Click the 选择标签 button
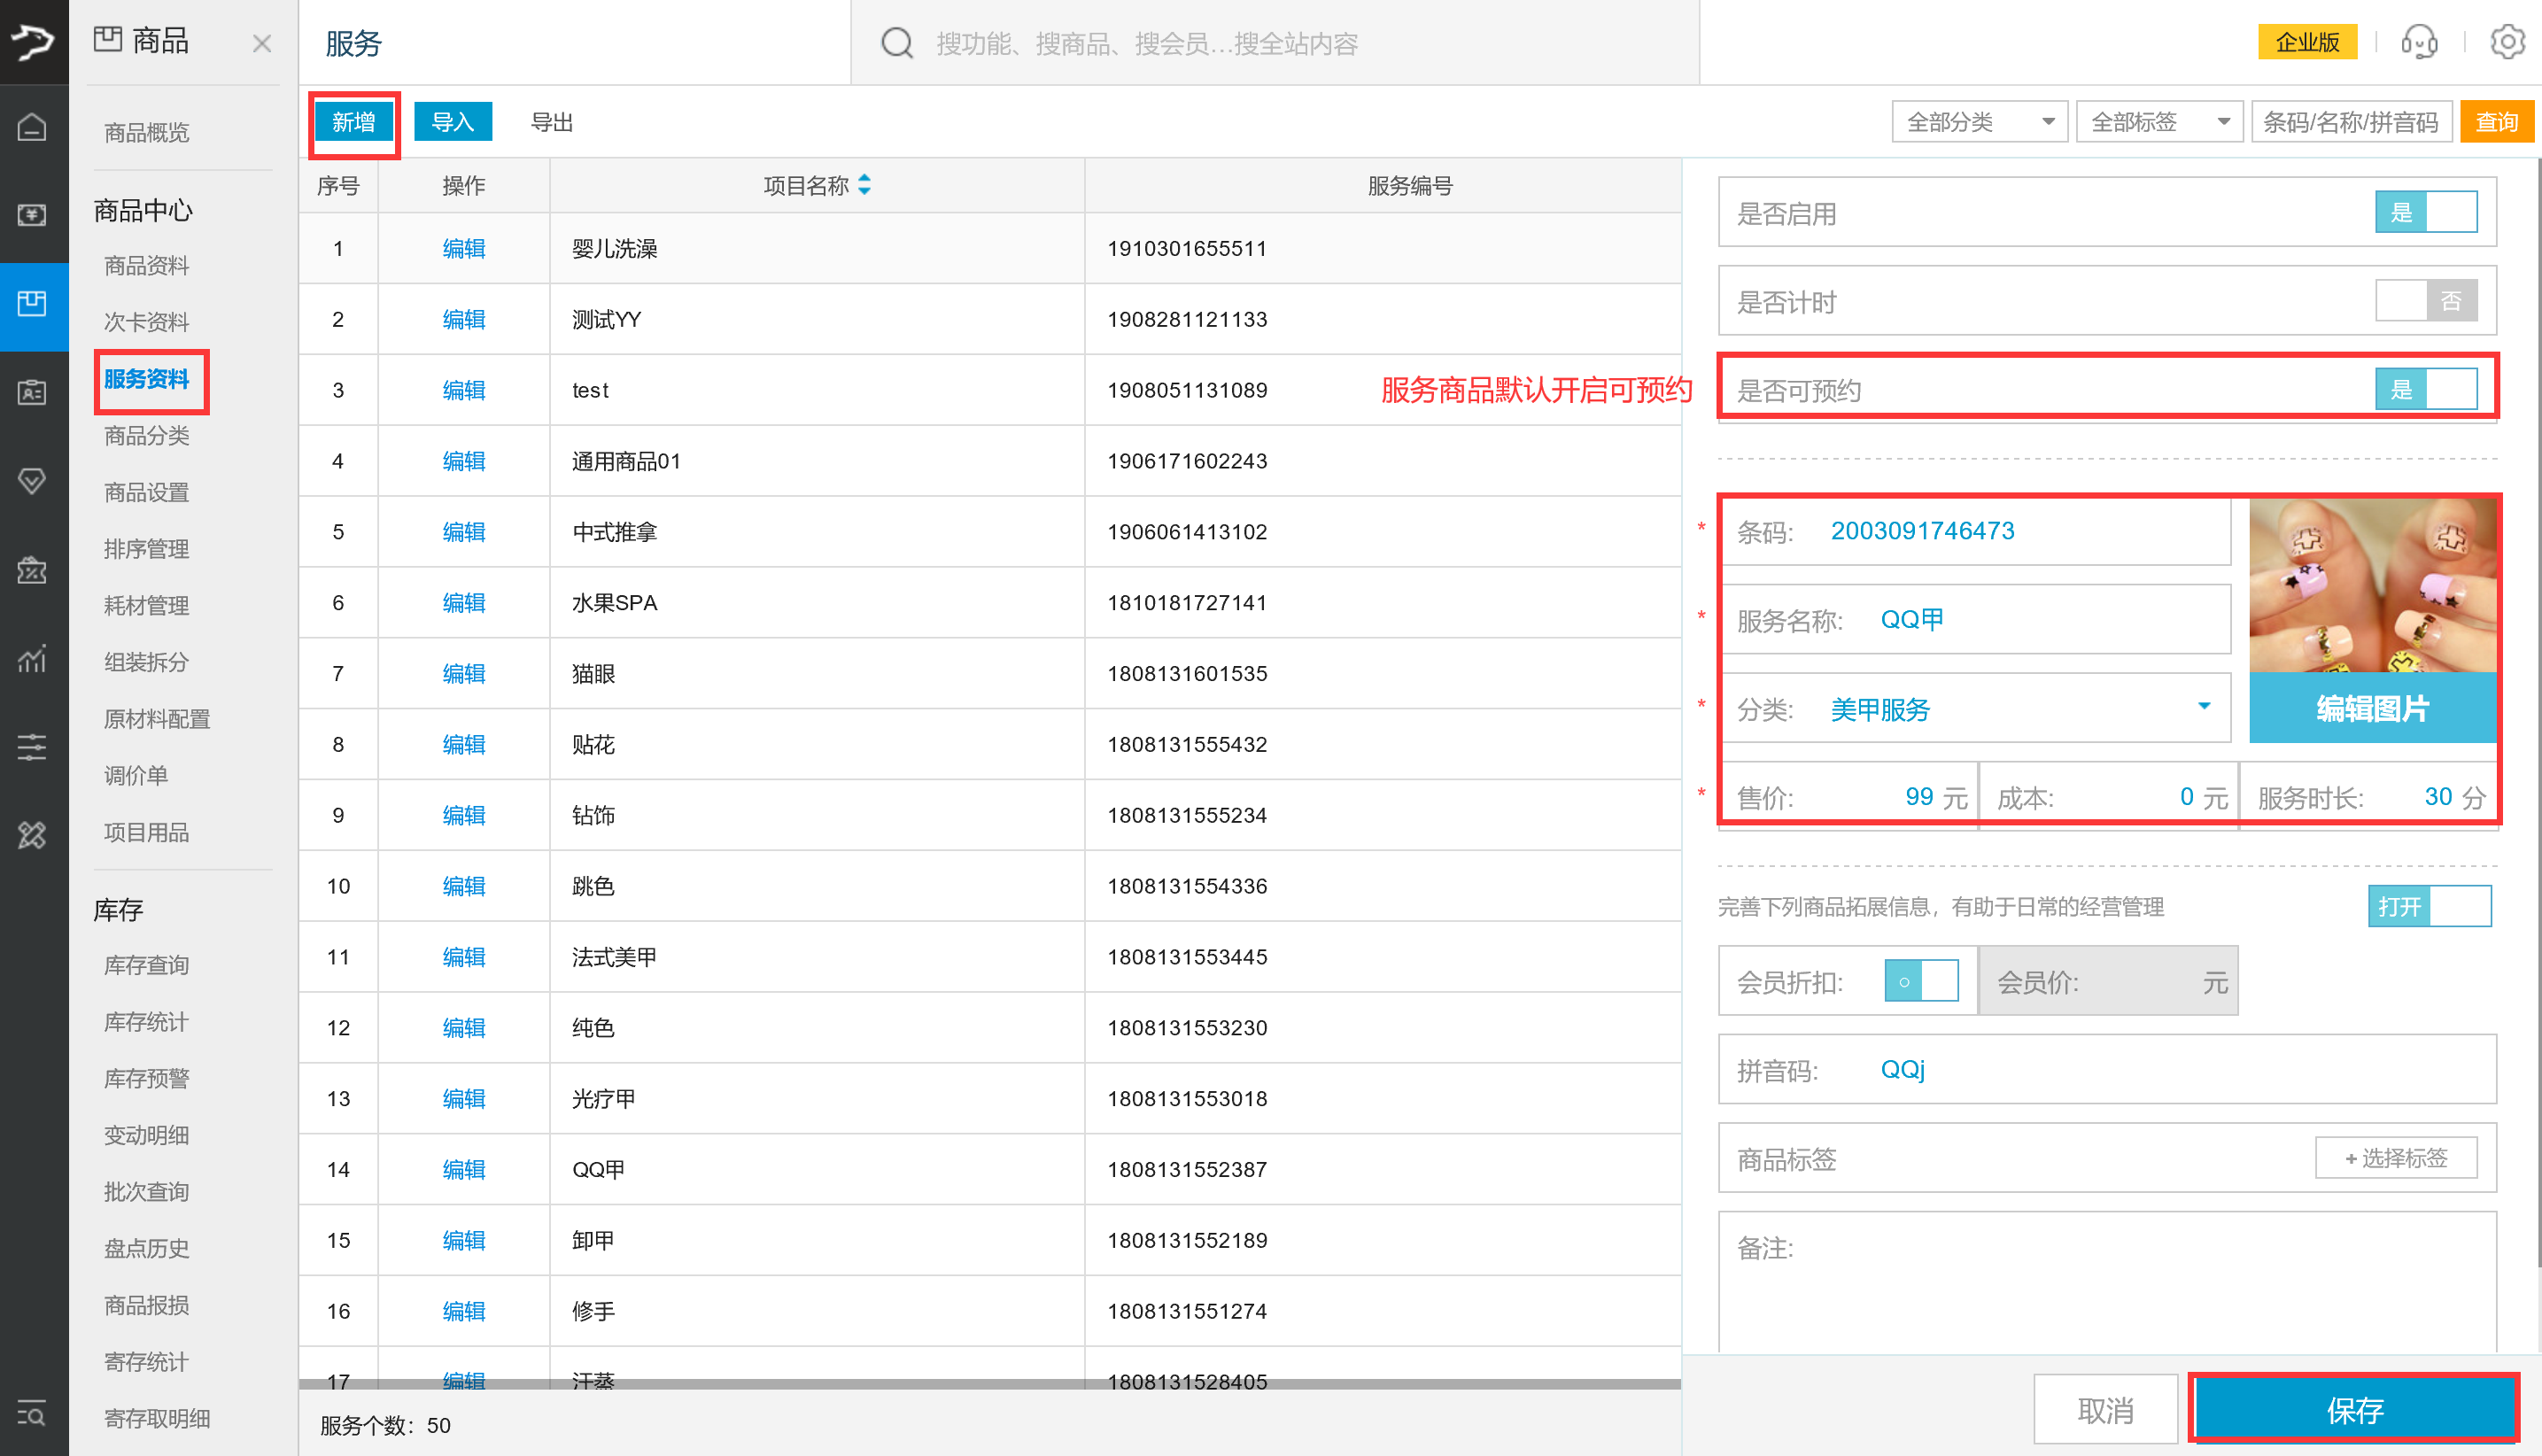2542x1456 pixels. click(2396, 1158)
